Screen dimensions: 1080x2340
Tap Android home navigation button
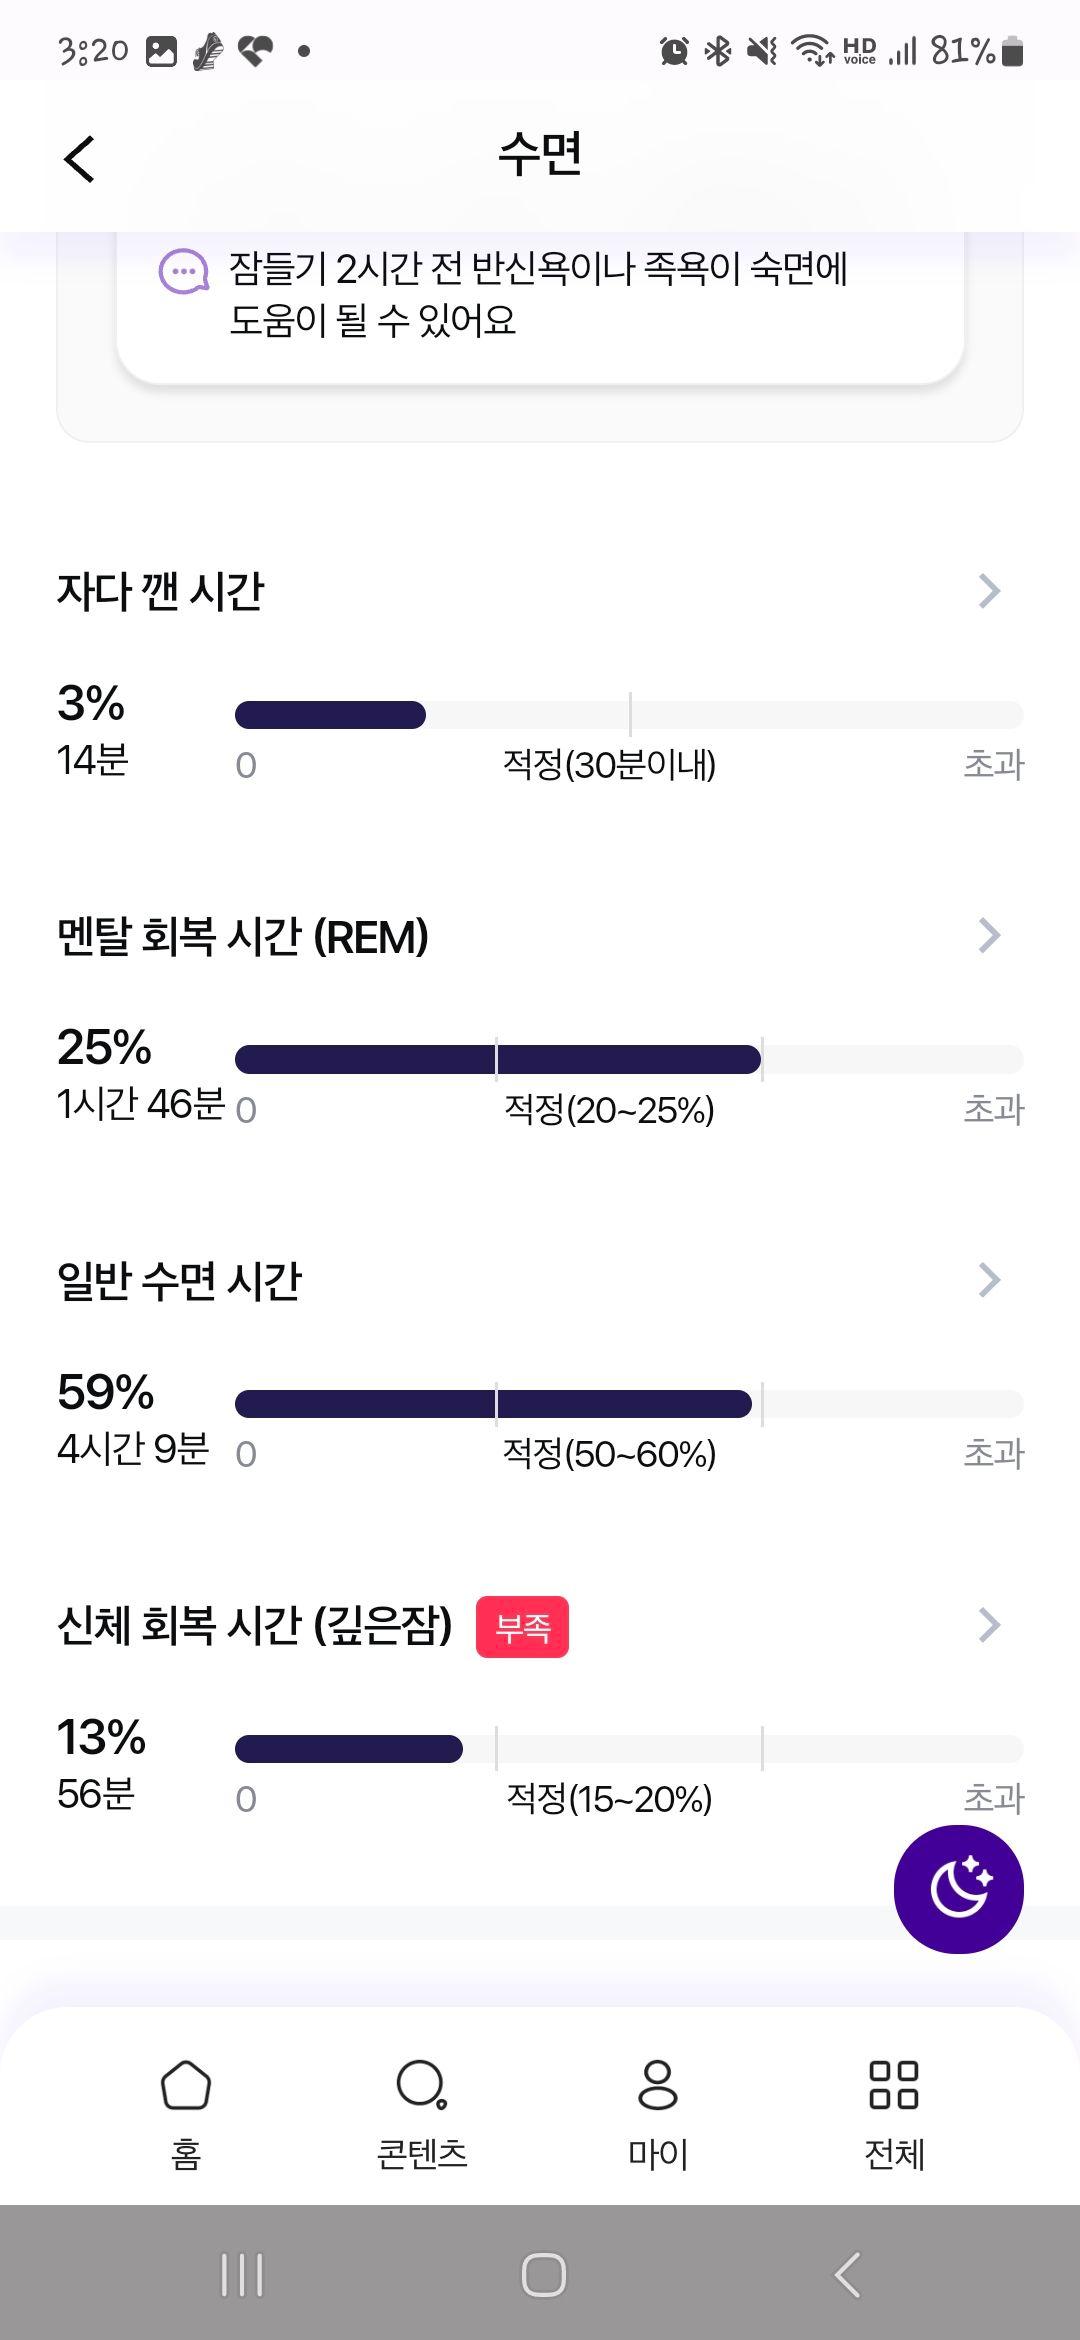(x=543, y=2275)
